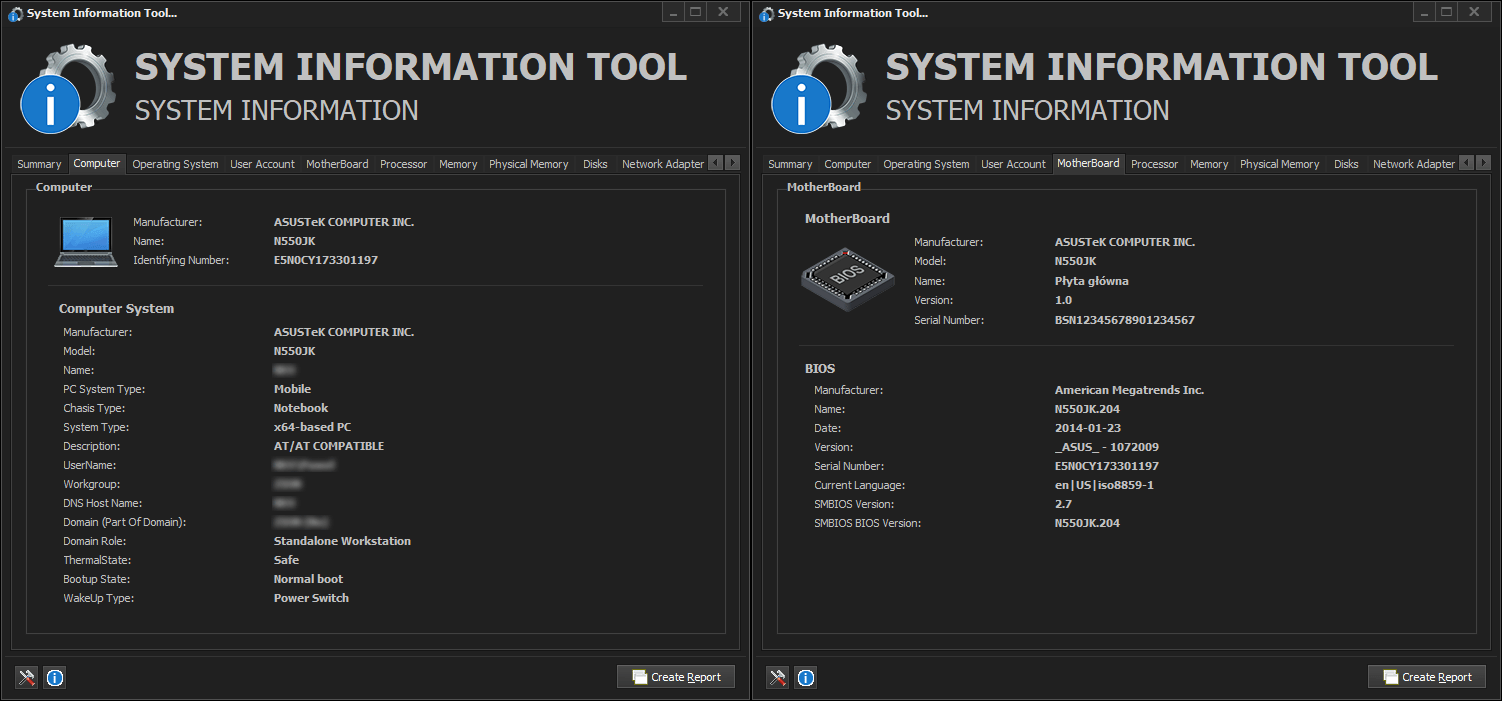Screen dimensions: 1502x701
Task: Open Network Adapter tab in right window
Action: 1413,164
